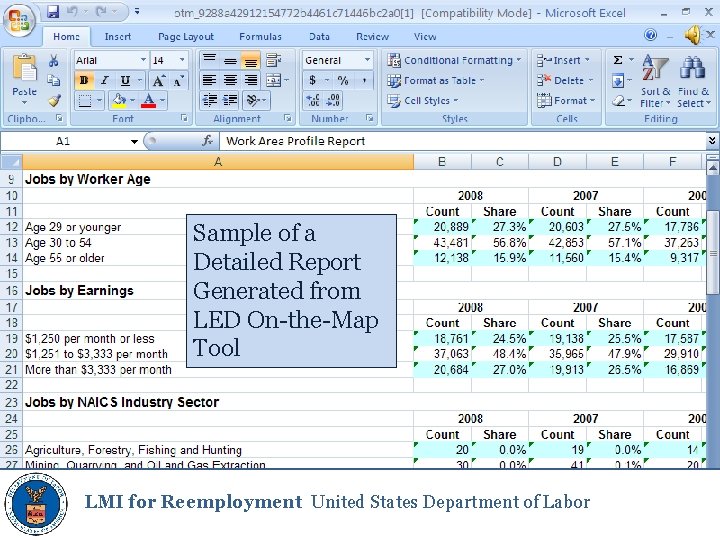Screen dimensions: 720x540
Task: Apply the red Font Color
Action: [148, 100]
